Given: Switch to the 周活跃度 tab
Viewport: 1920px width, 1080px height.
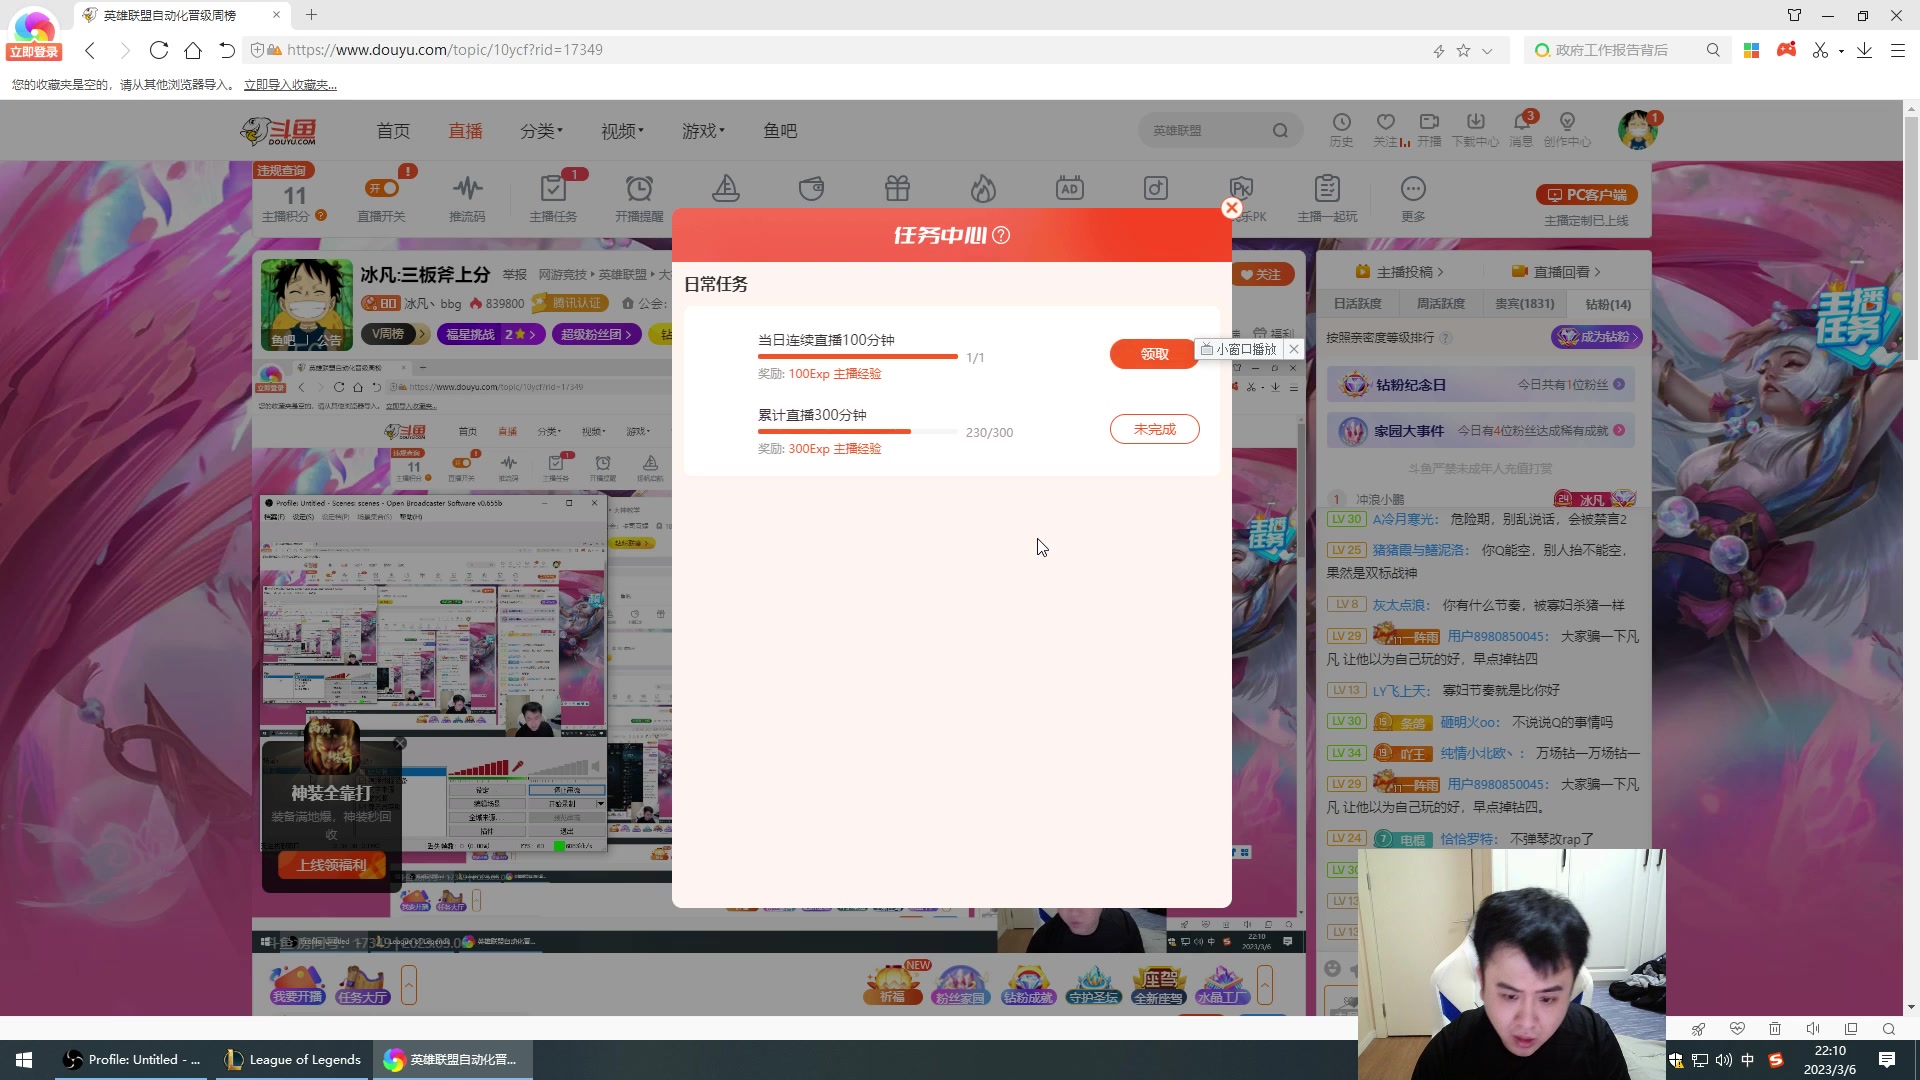Looking at the screenshot, I should click(x=1440, y=304).
